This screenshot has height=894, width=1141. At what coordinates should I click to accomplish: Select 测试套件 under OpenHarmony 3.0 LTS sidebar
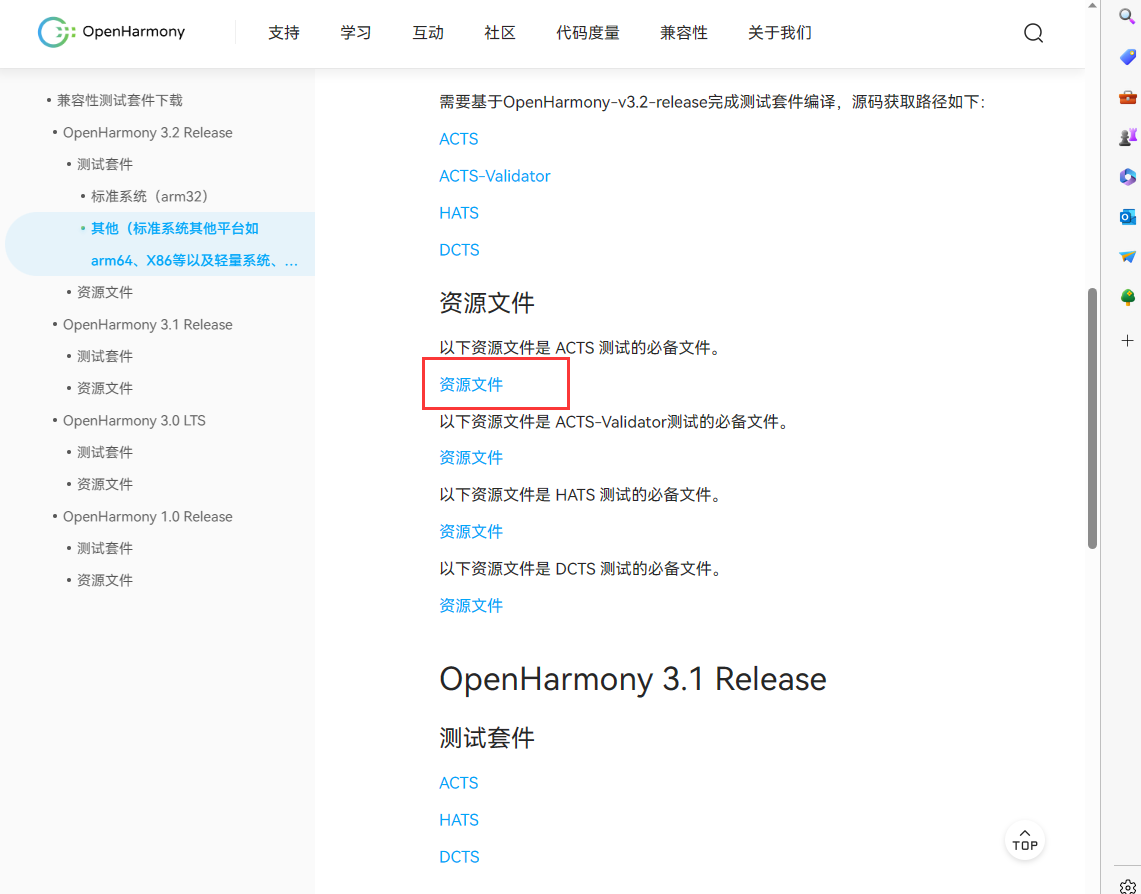click(105, 452)
